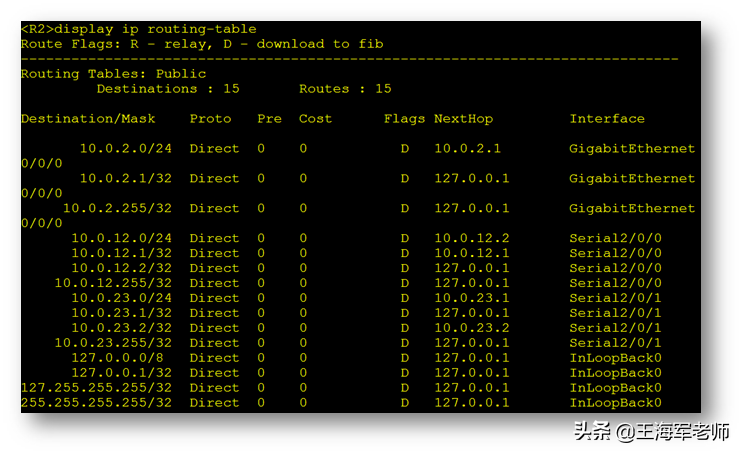Select destination 127.0.0.1/32
The height and width of the screenshot is (455, 743).
click(x=121, y=373)
